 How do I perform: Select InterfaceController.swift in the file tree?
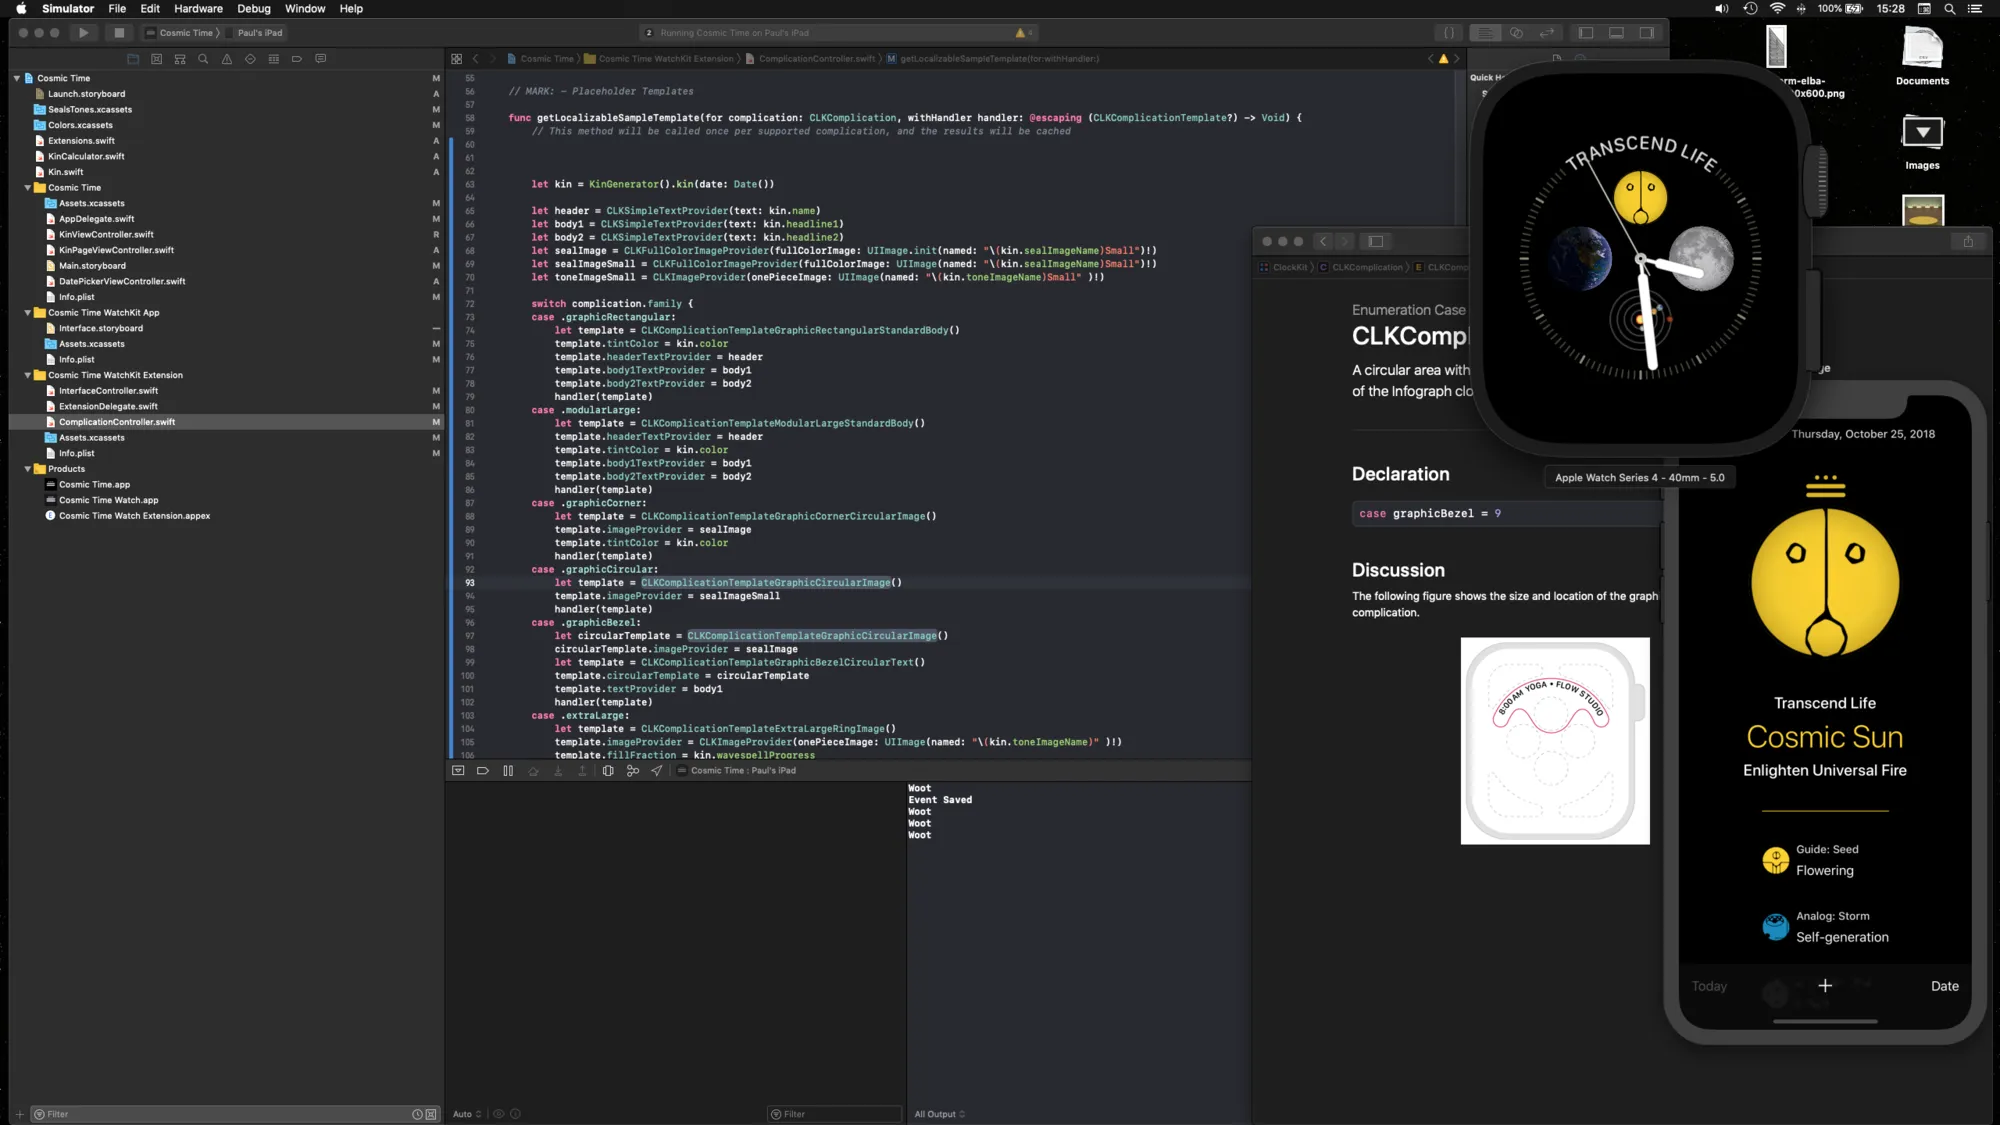108,391
